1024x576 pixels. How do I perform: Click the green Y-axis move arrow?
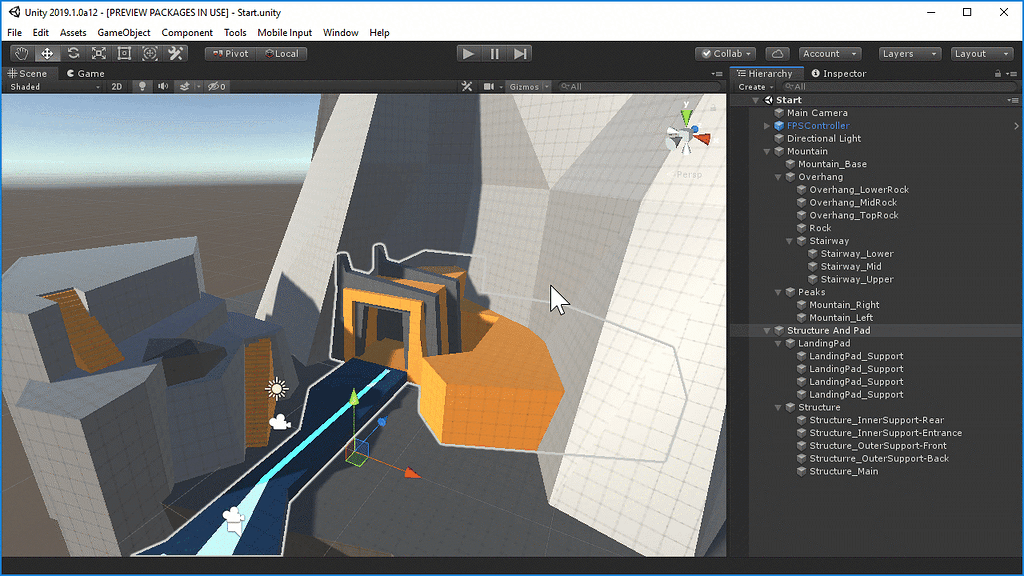[353, 398]
